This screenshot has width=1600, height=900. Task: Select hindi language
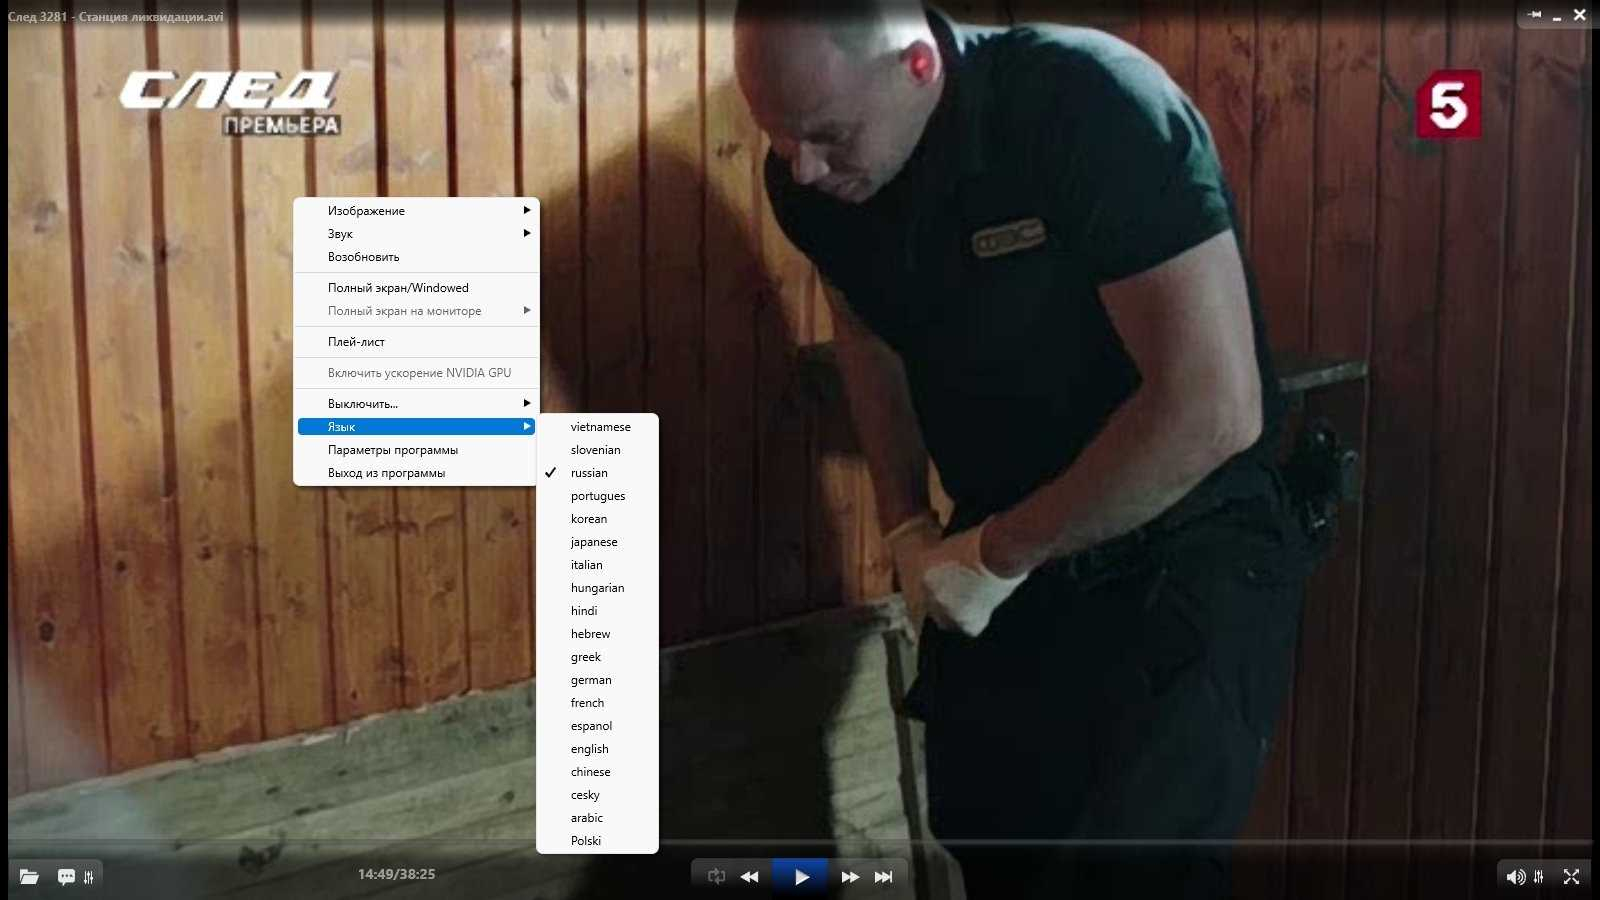[597, 611]
